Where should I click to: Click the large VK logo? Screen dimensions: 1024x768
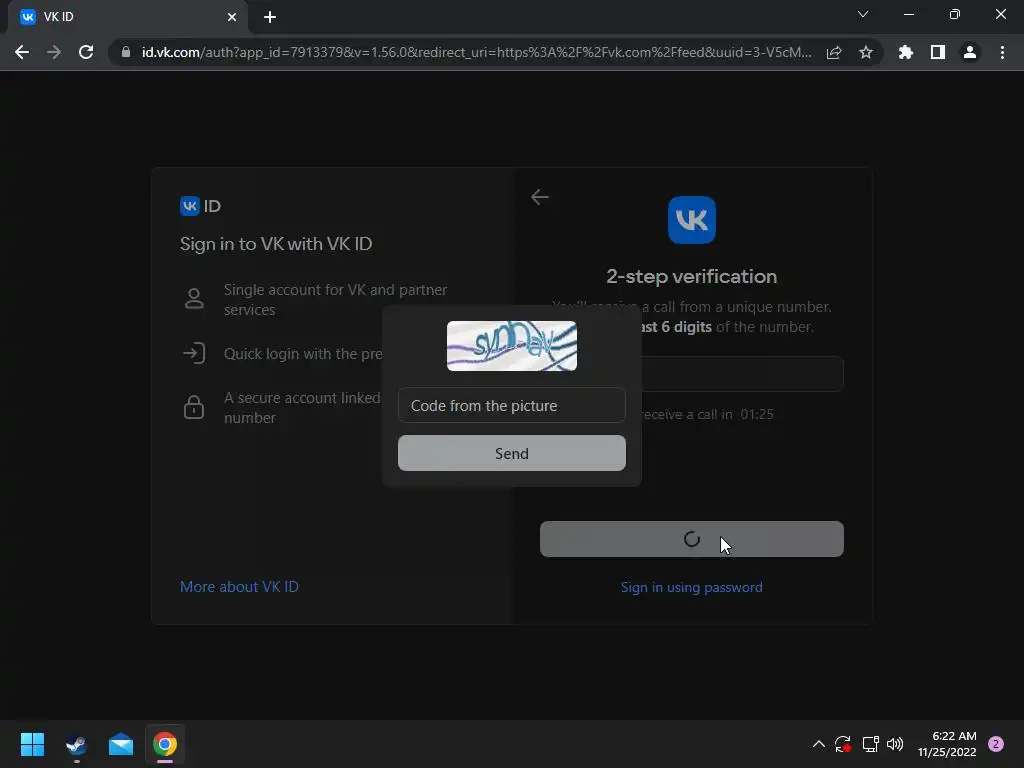(x=692, y=220)
